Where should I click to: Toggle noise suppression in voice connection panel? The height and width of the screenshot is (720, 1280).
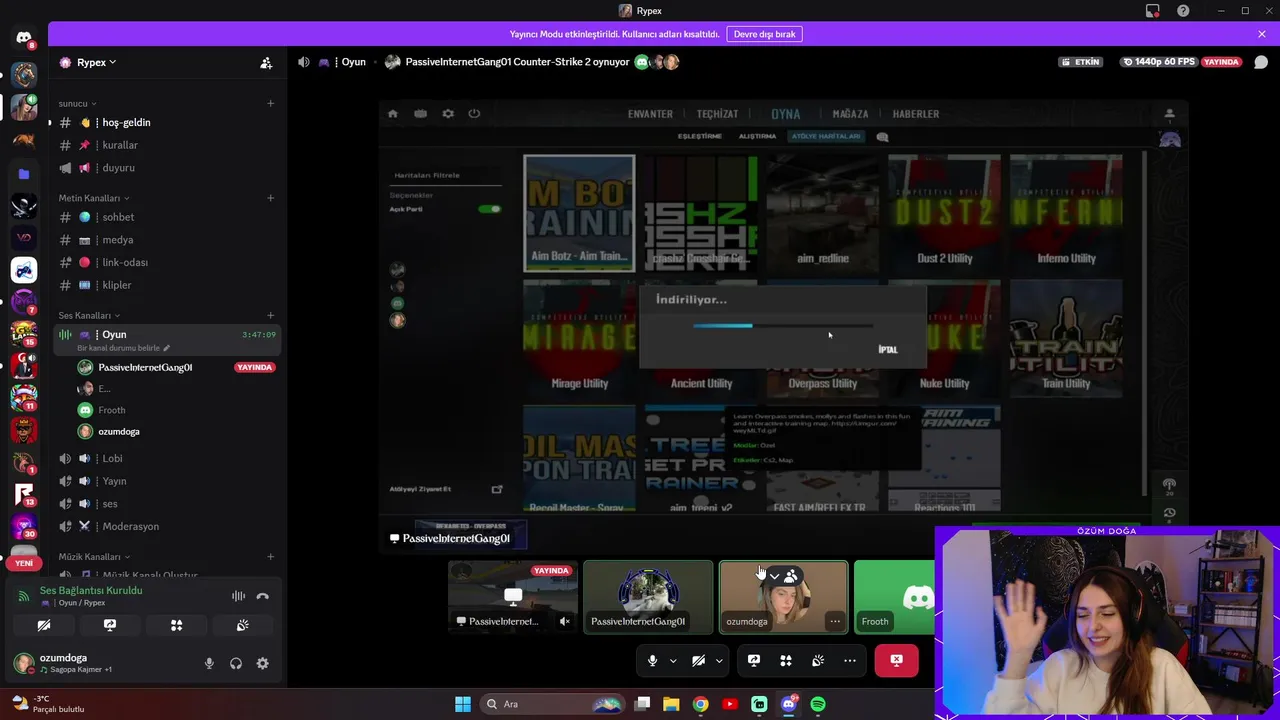tap(238, 596)
